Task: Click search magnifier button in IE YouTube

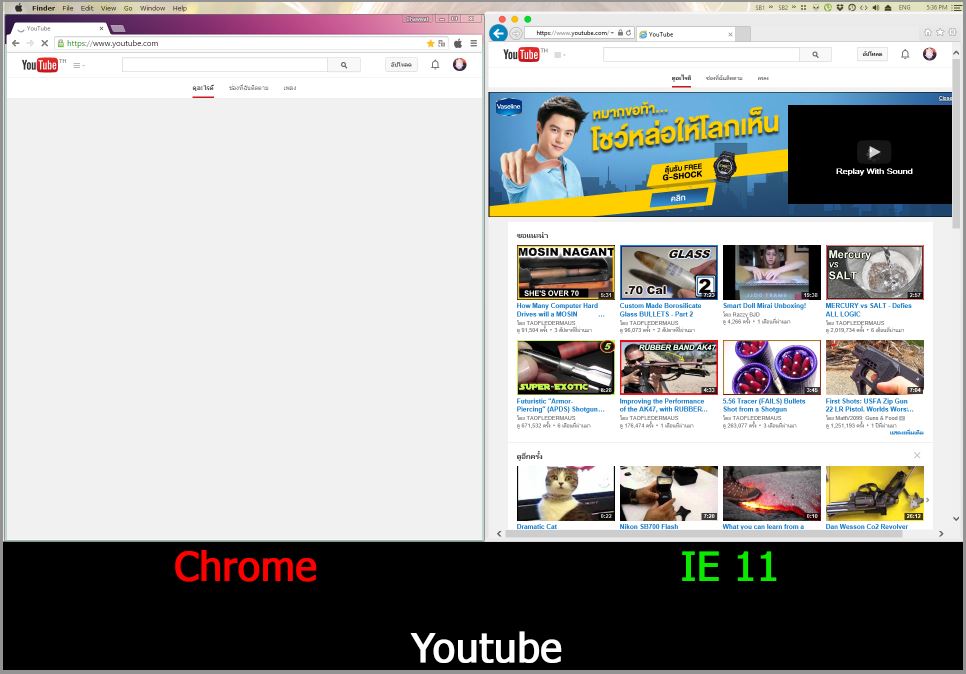Action: [x=815, y=54]
